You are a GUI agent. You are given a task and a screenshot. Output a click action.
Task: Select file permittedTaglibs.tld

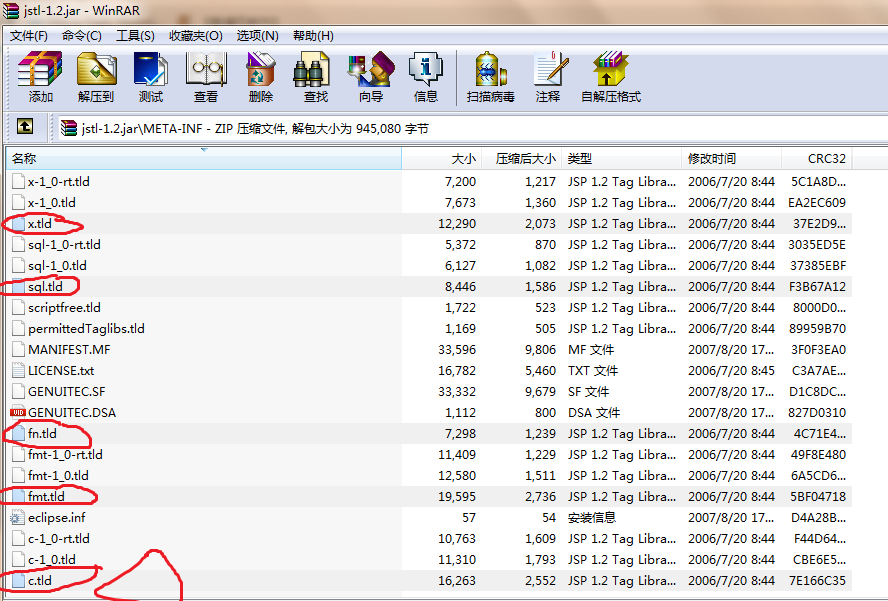pos(86,329)
